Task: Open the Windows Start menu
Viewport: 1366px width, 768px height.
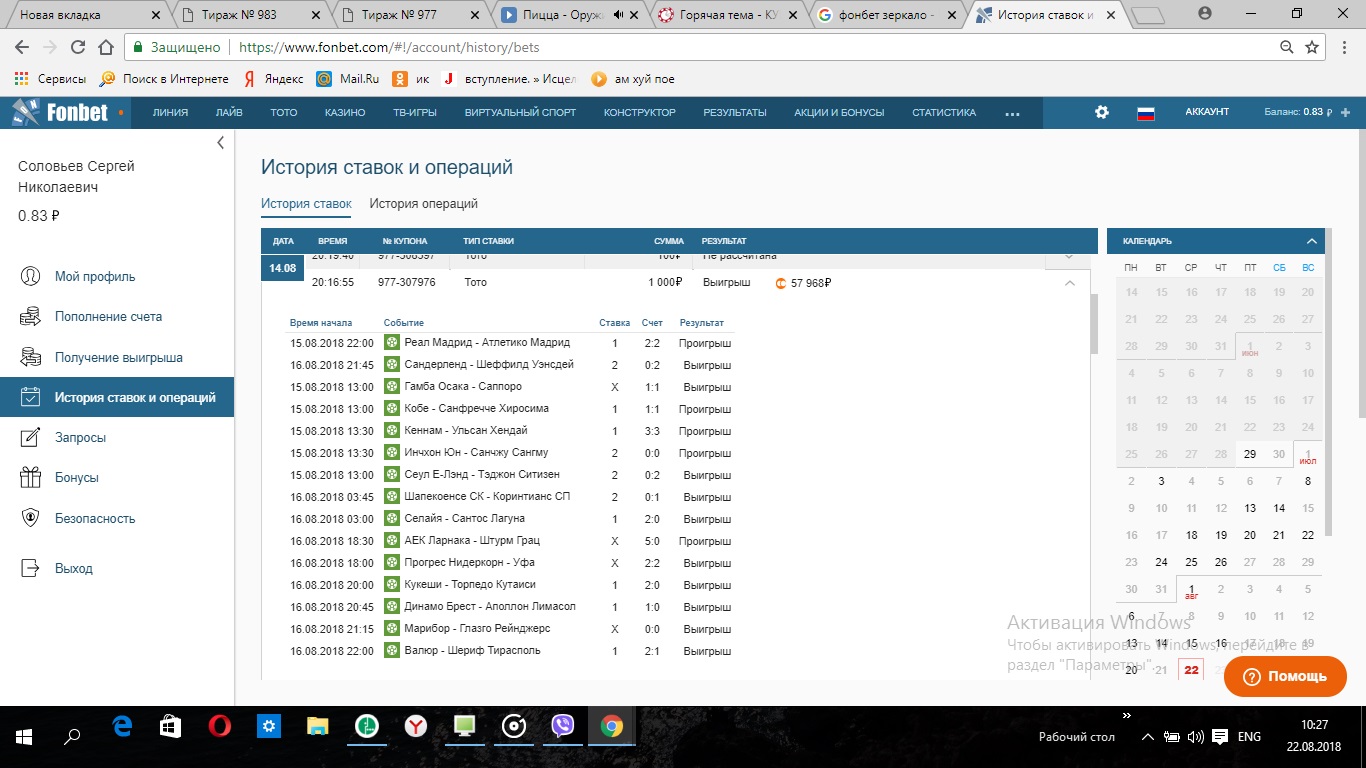Action: (24, 737)
